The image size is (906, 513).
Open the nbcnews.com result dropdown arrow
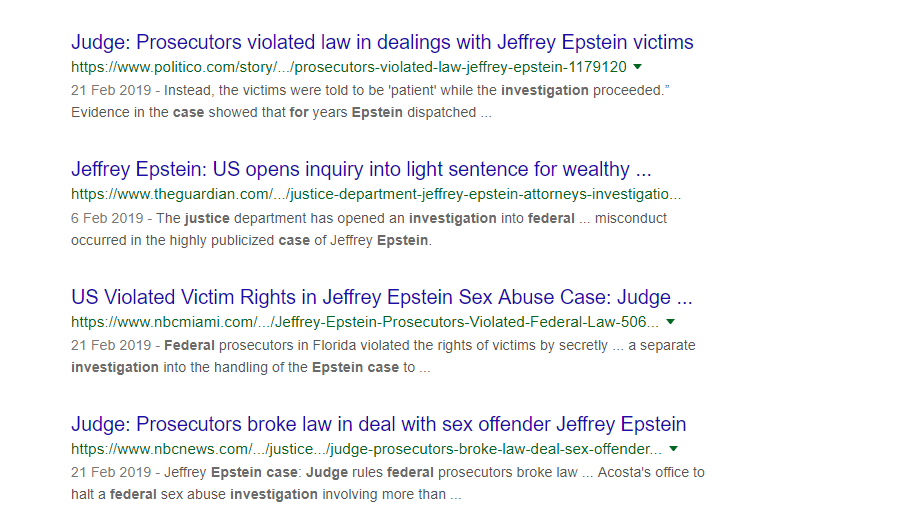pyautogui.click(x=673, y=449)
